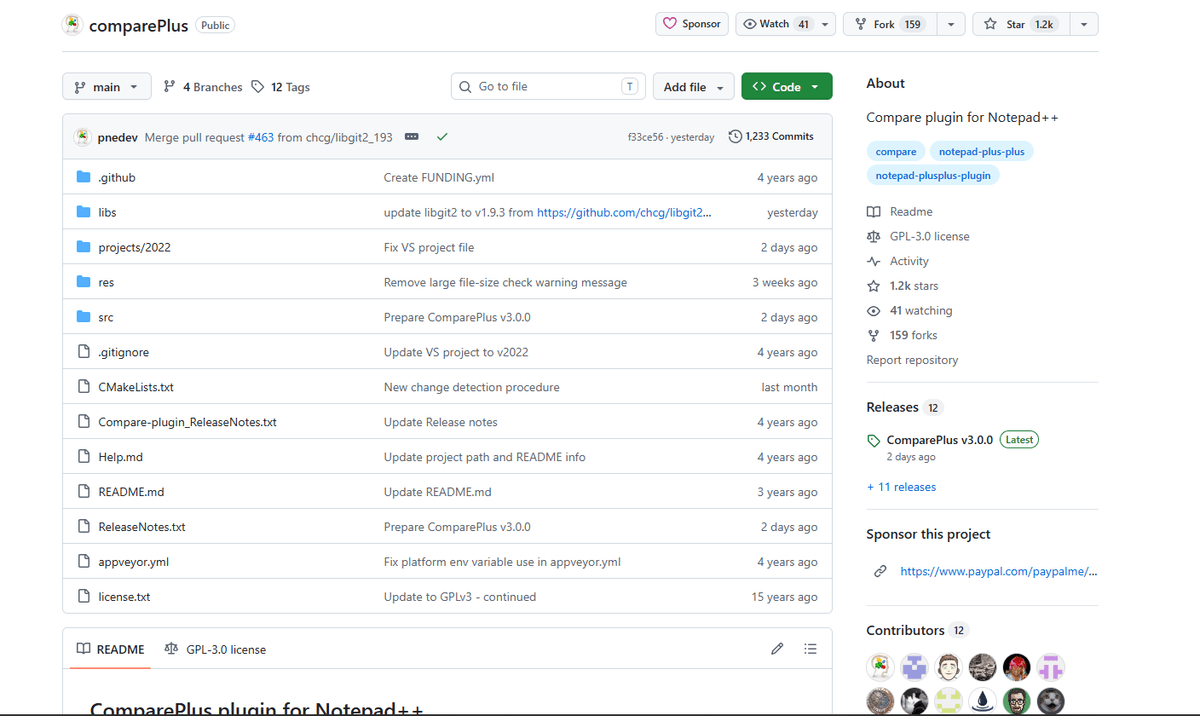Image resolution: width=1200 pixels, height=716 pixels.
Task: View the 1,233 Commits history
Action: click(x=771, y=136)
